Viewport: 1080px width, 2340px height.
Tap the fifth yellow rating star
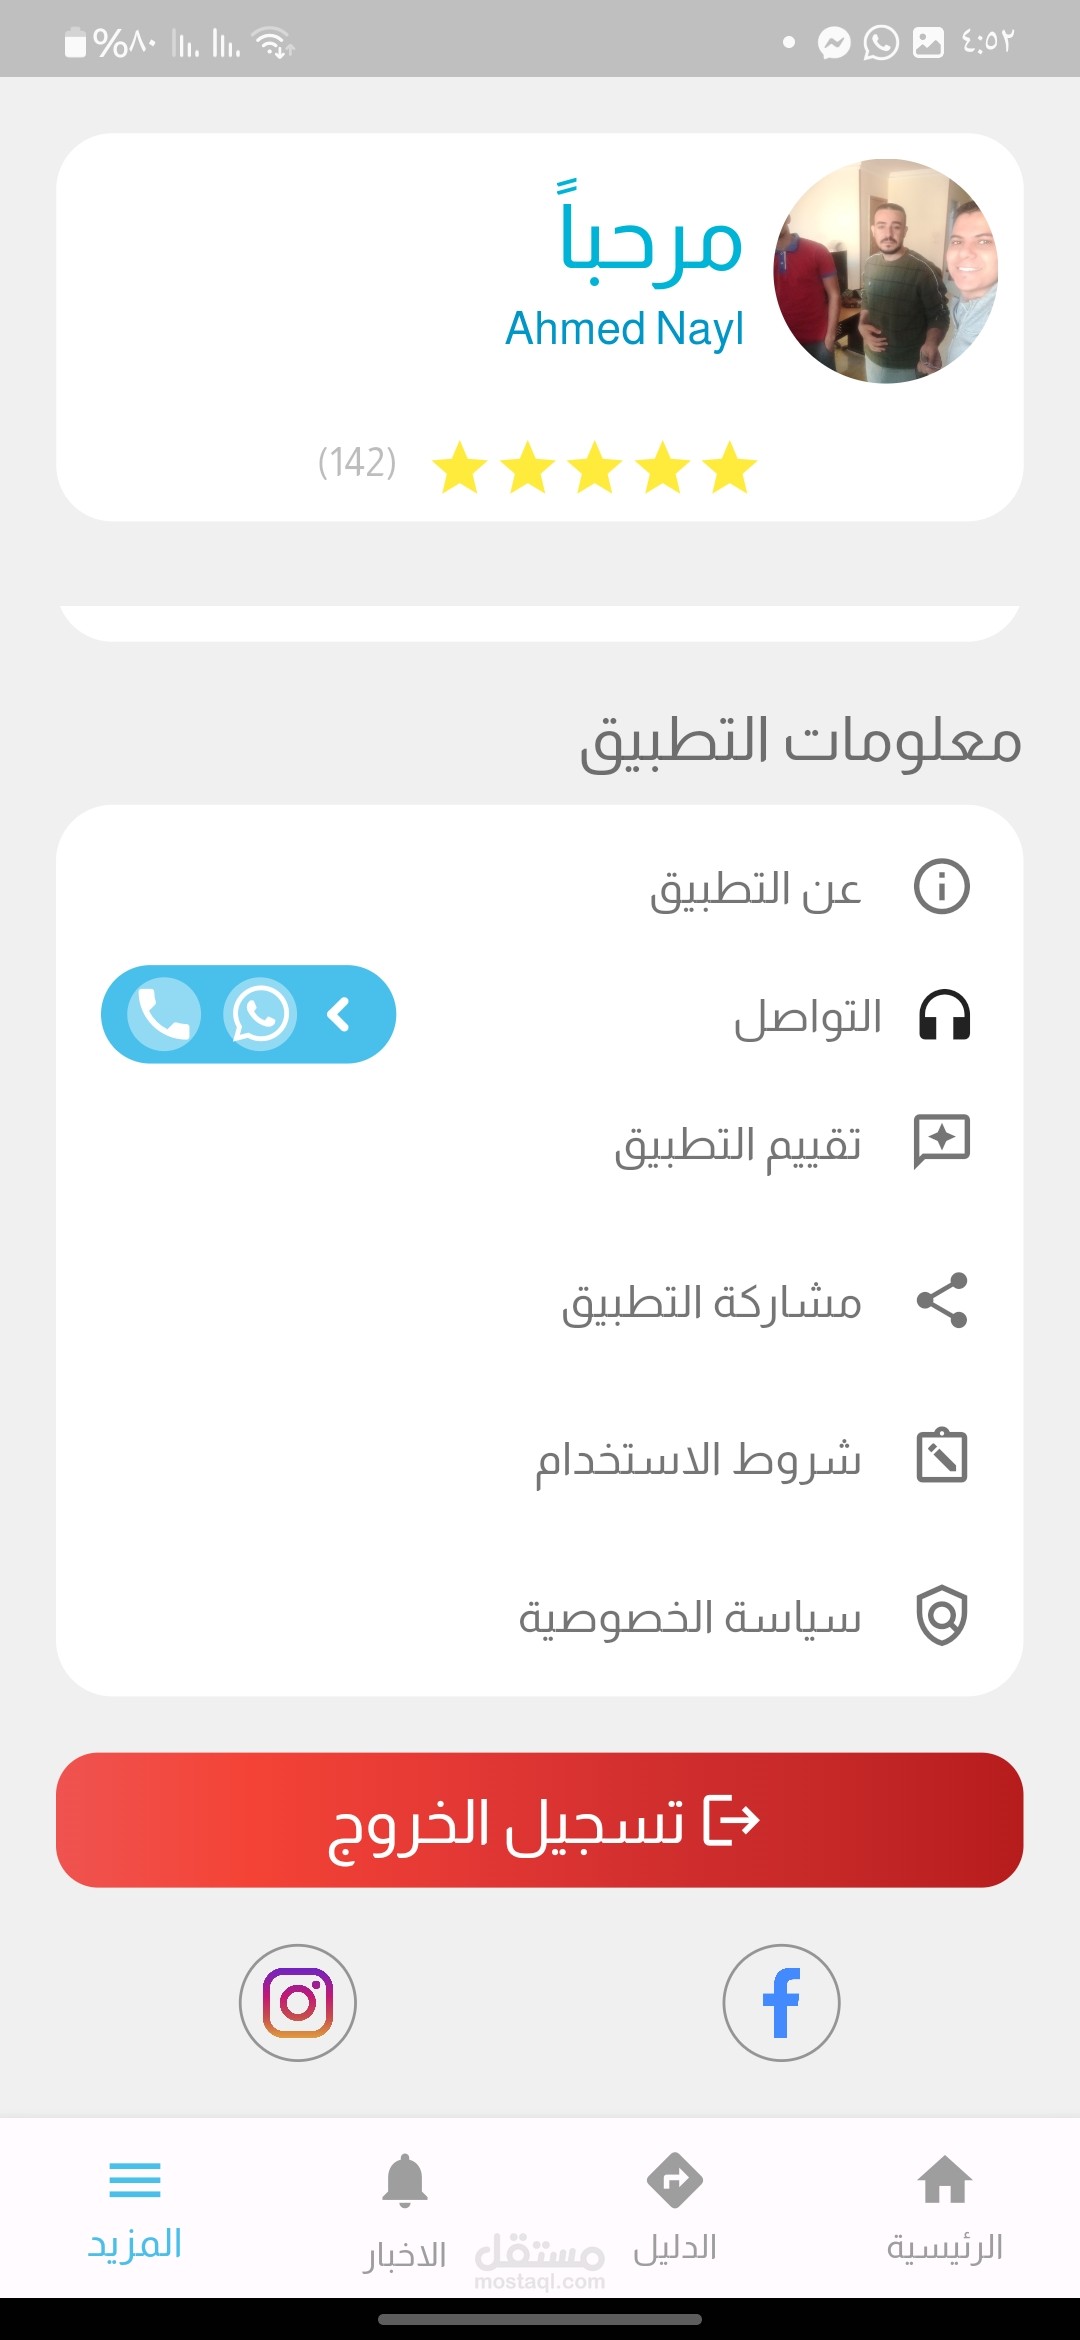460,467
